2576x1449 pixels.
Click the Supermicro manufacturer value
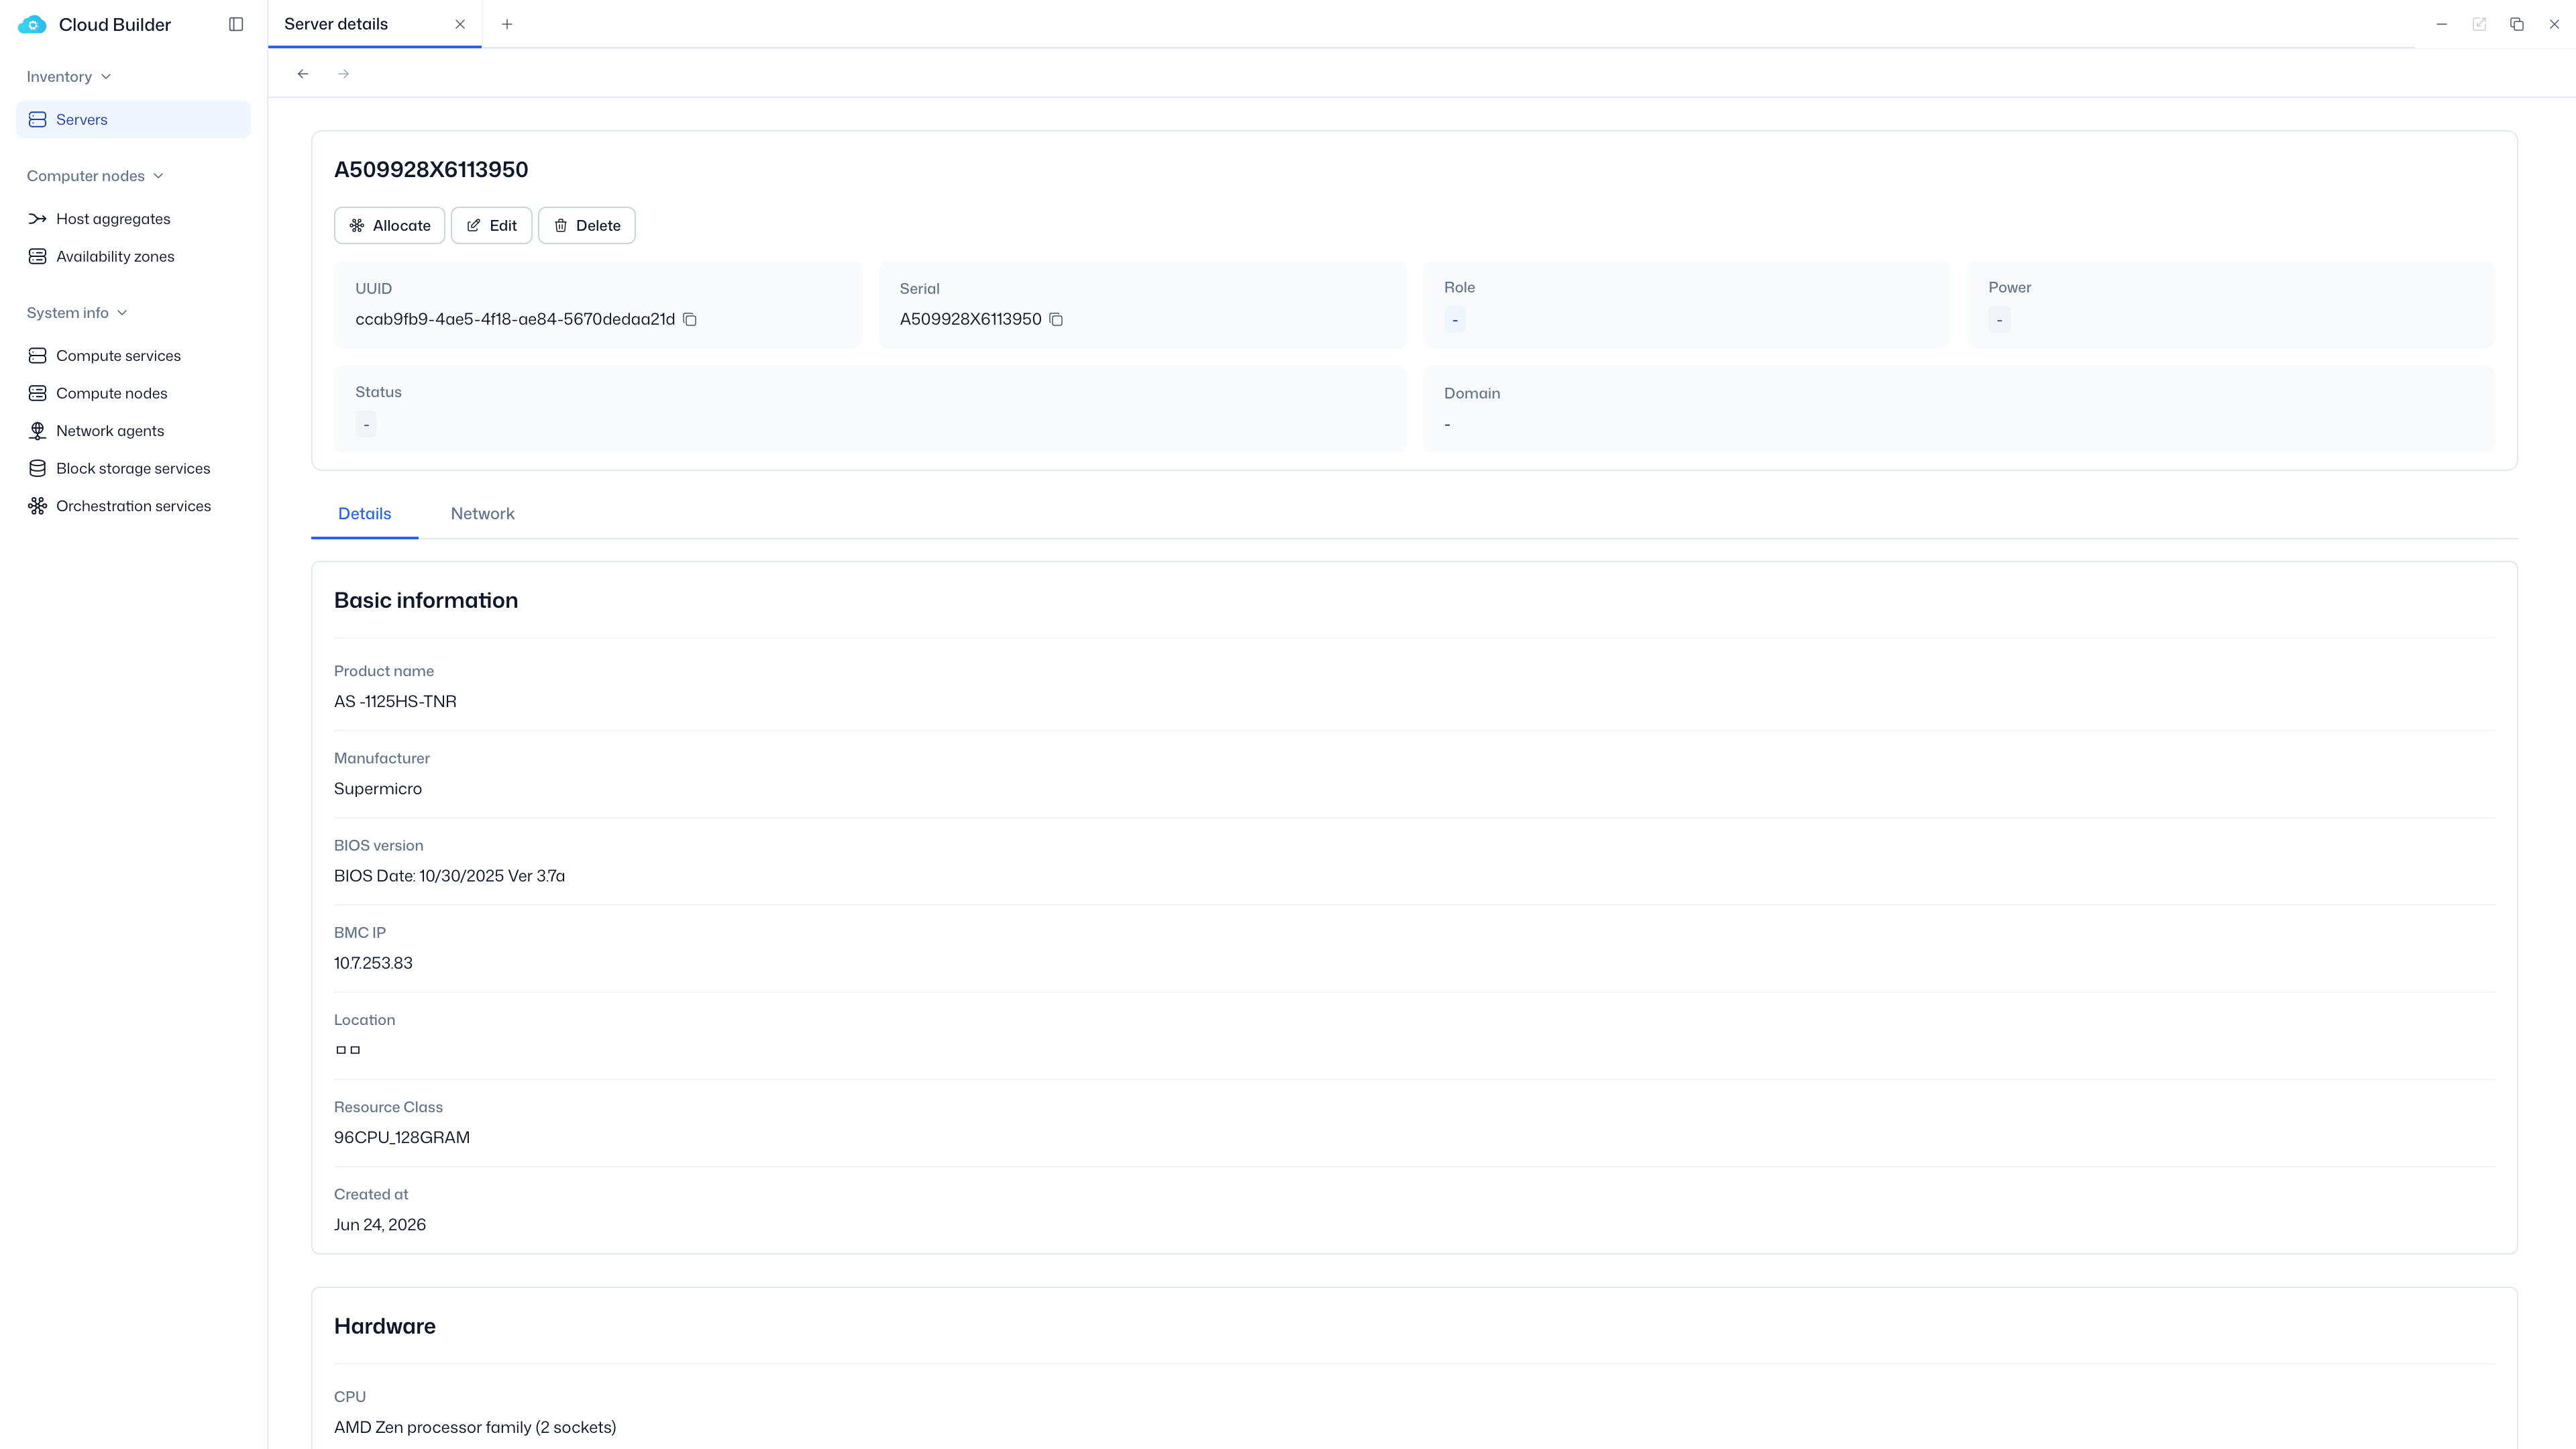(x=378, y=788)
